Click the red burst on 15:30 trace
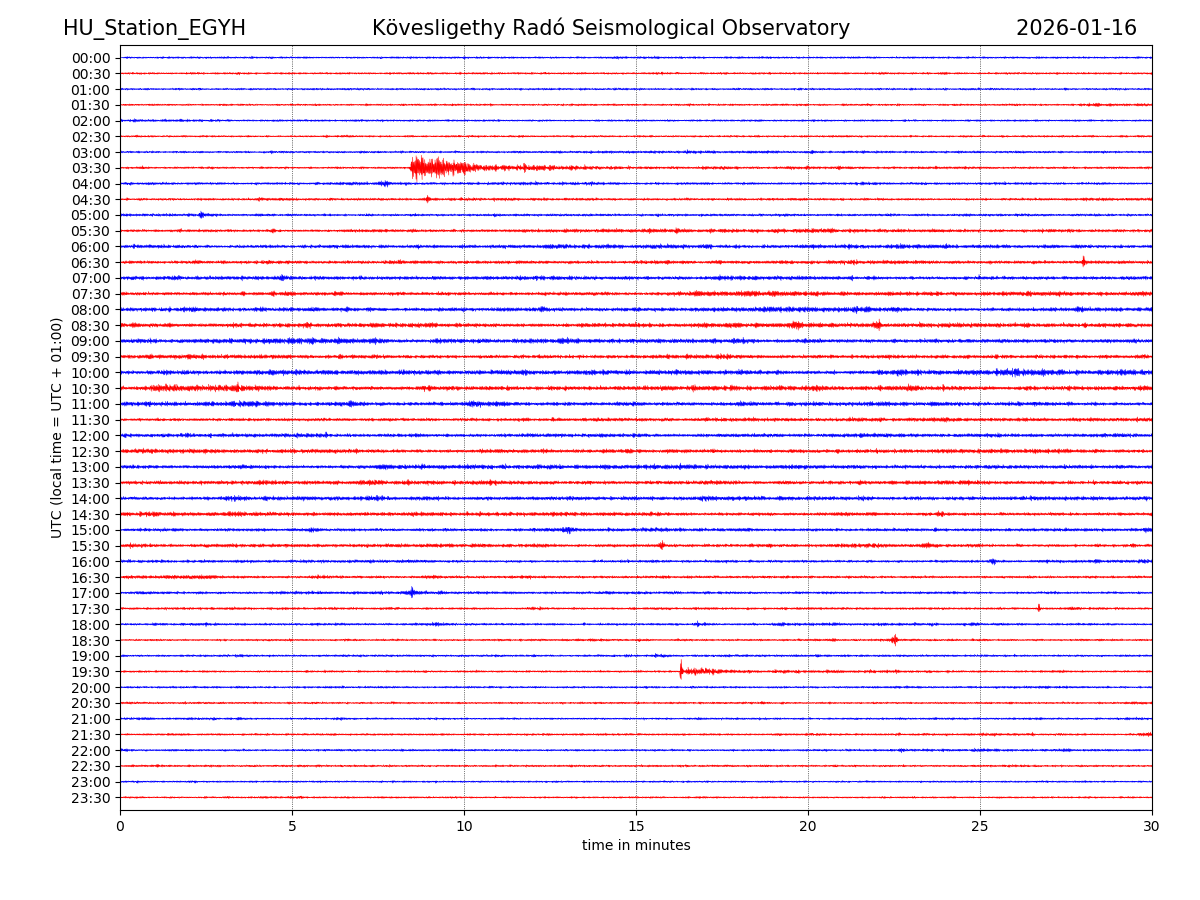The height and width of the screenshot is (900, 1200). tap(661, 545)
